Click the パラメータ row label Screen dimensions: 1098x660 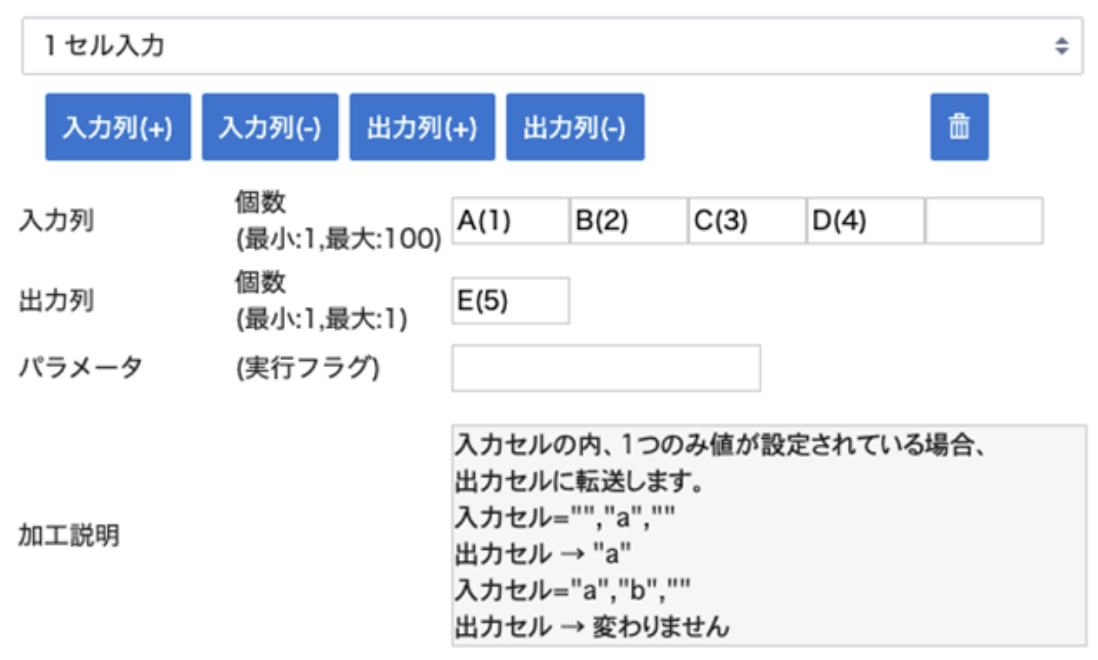coord(80,368)
